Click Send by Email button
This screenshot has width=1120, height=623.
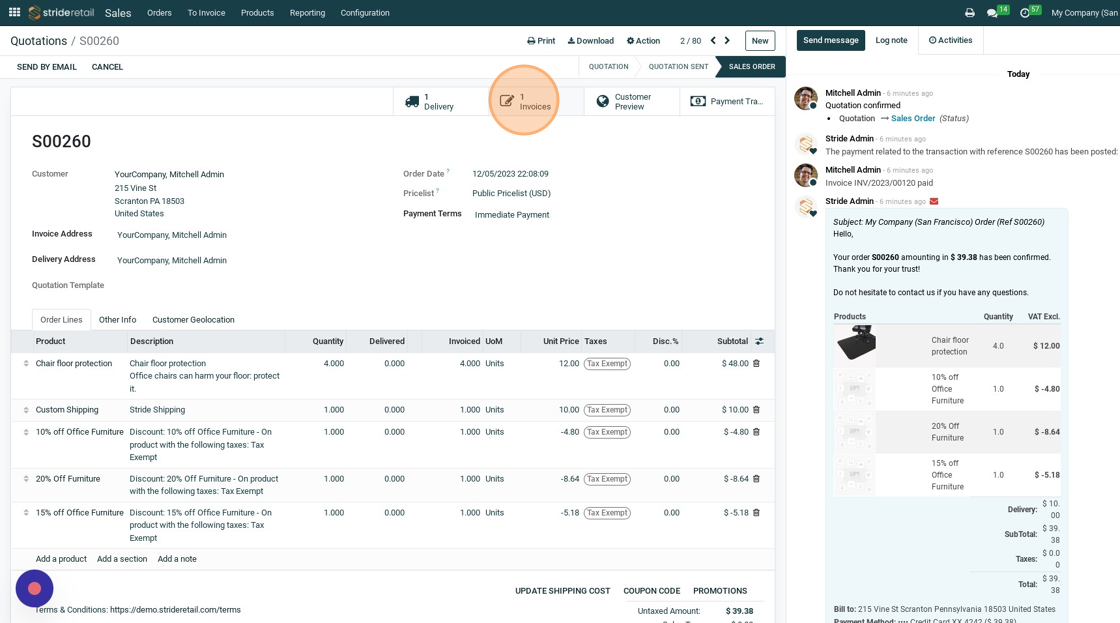click(46, 67)
